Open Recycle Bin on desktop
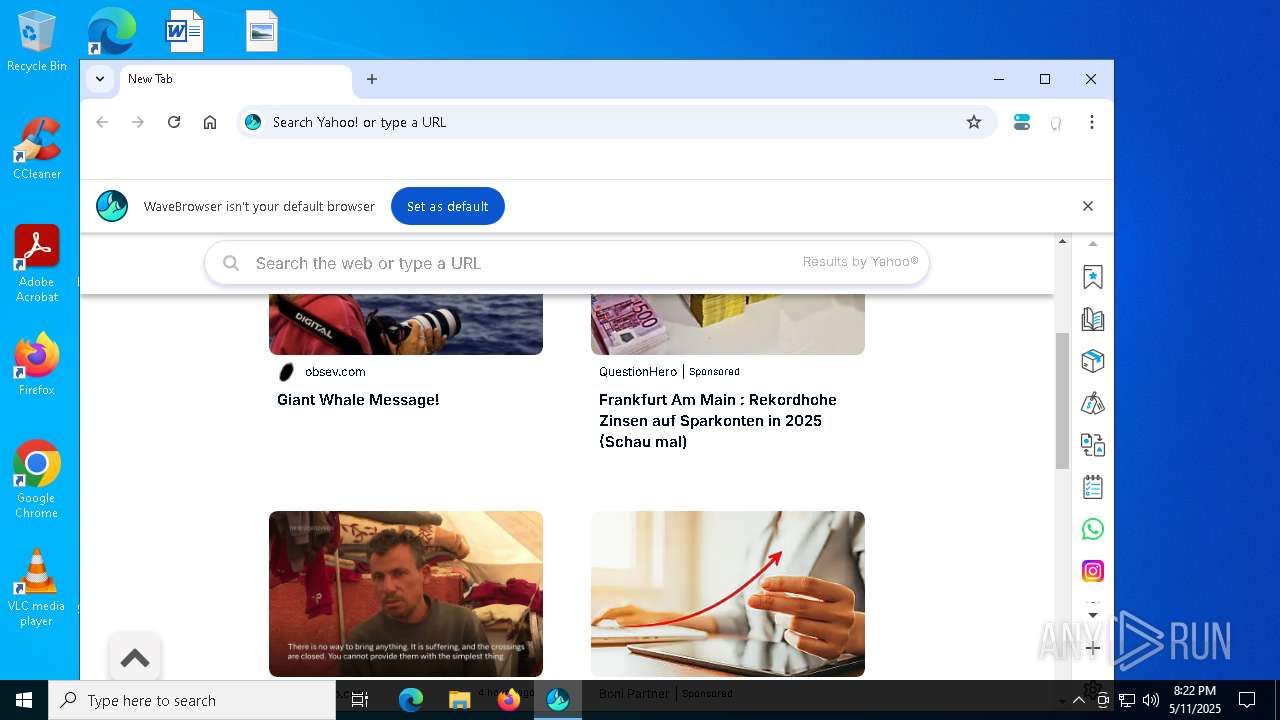The width and height of the screenshot is (1280, 720). 37,41
